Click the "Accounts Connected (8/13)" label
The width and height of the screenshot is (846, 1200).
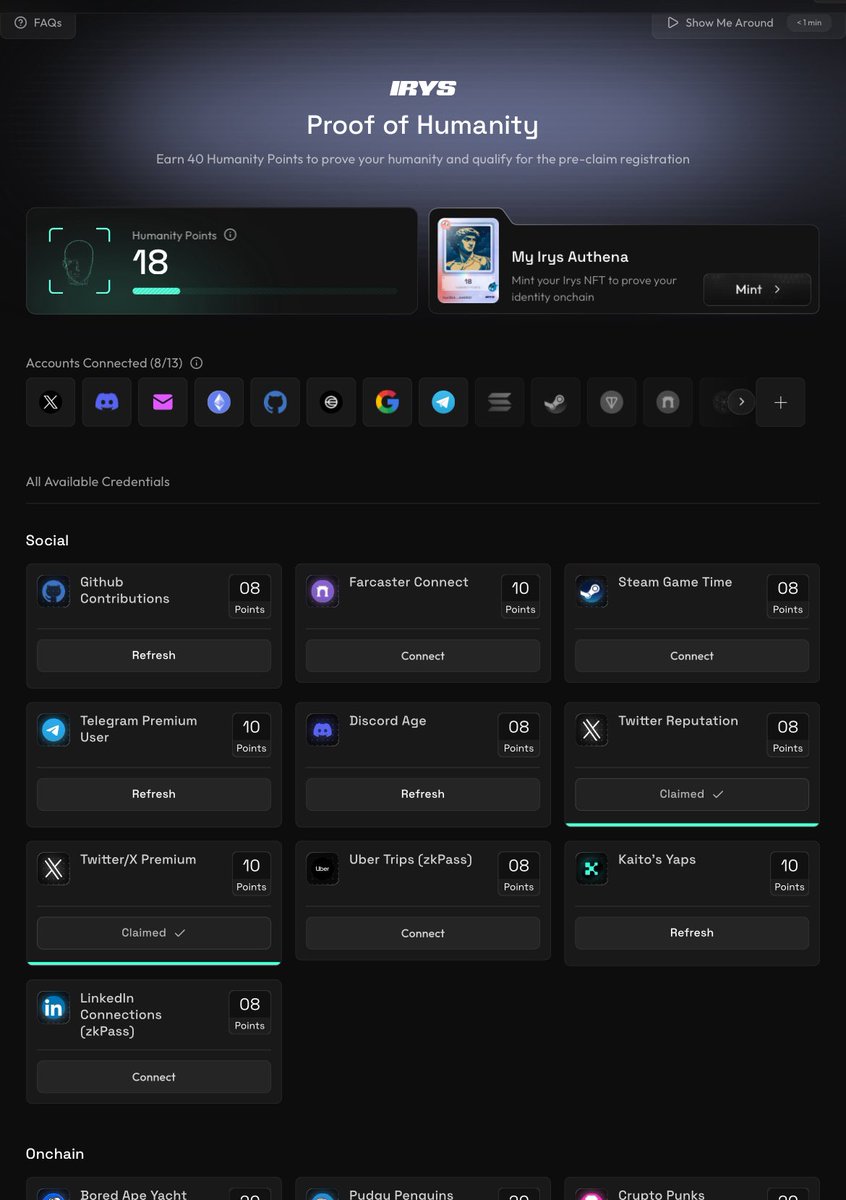(x=105, y=363)
